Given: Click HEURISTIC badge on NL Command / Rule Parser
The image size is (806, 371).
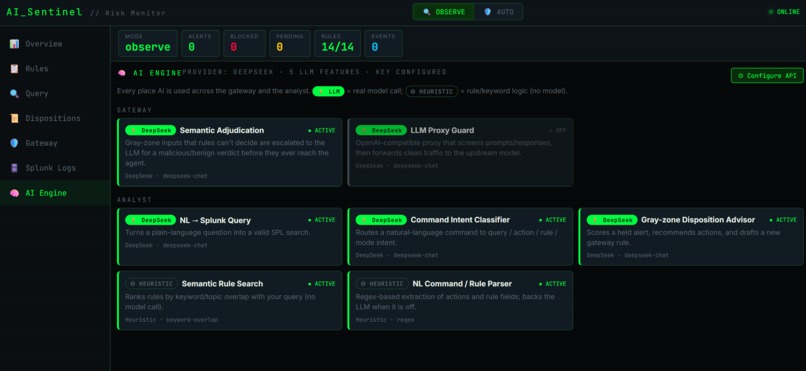Looking at the screenshot, I should pyautogui.click(x=382, y=284).
